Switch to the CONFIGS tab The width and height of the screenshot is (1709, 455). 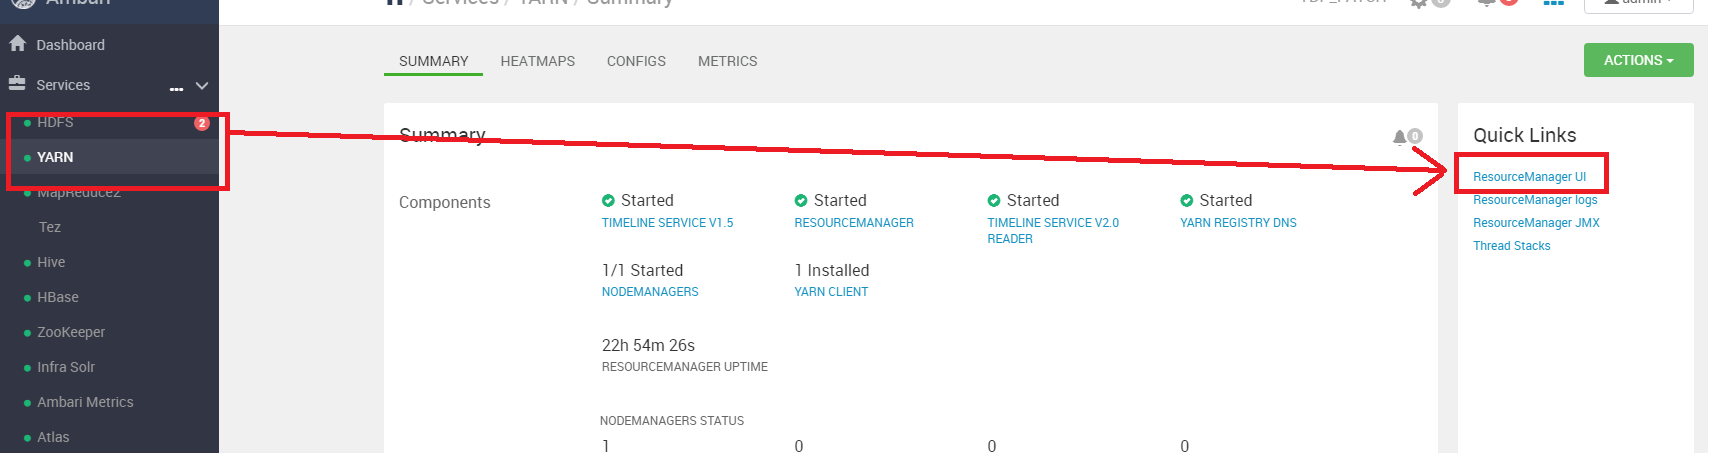(x=636, y=61)
